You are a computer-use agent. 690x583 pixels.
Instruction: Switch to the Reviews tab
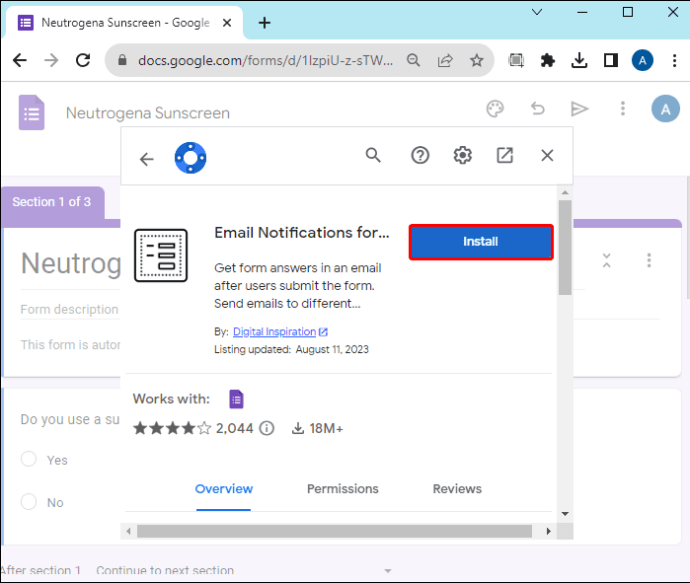tap(457, 489)
